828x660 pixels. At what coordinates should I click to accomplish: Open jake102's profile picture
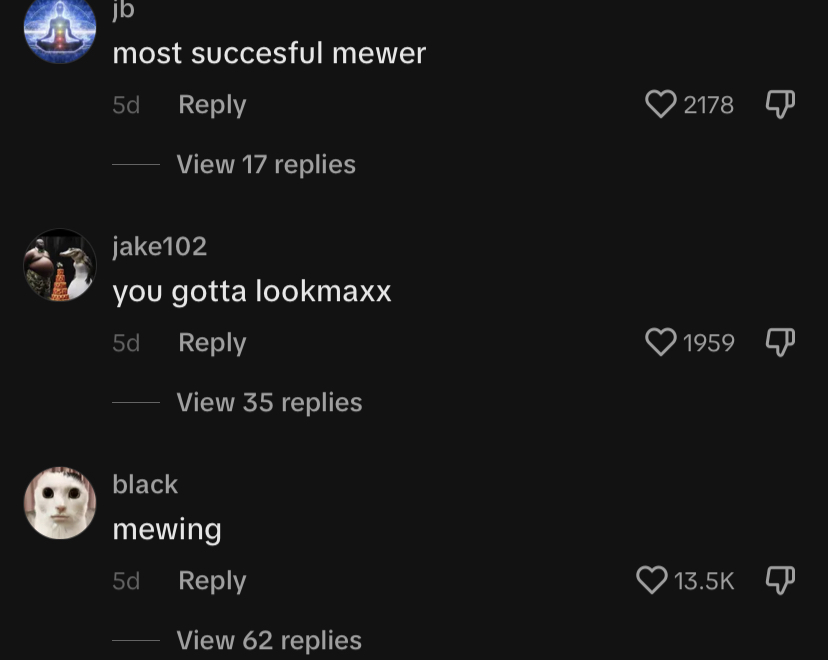pyautogui.click(x=60, y=265)
